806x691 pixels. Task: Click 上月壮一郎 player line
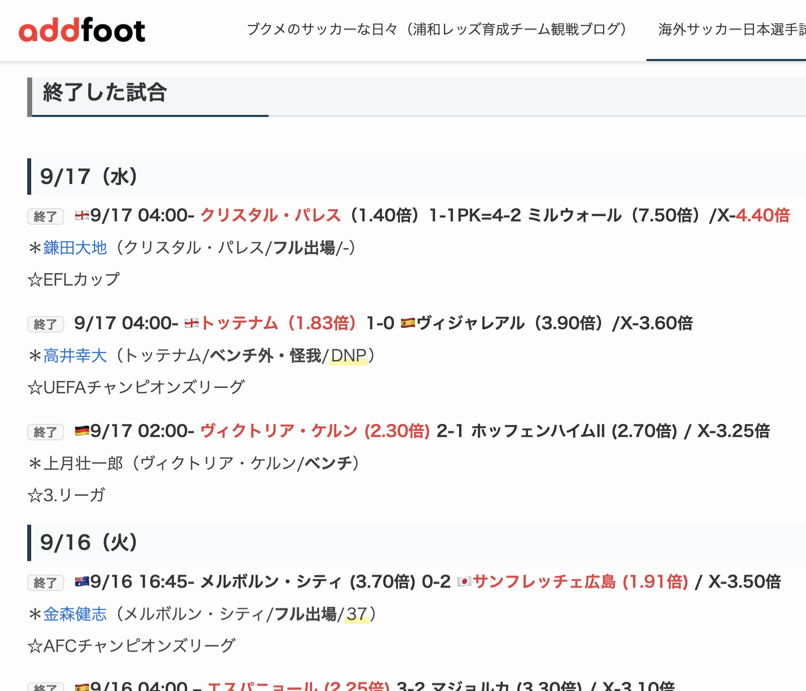193,463
